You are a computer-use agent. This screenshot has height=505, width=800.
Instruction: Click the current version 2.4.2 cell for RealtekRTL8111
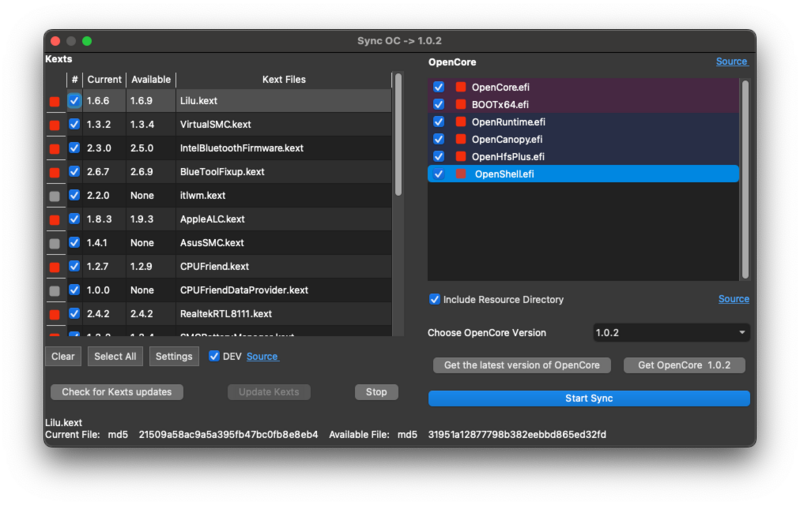click(104, 313)
